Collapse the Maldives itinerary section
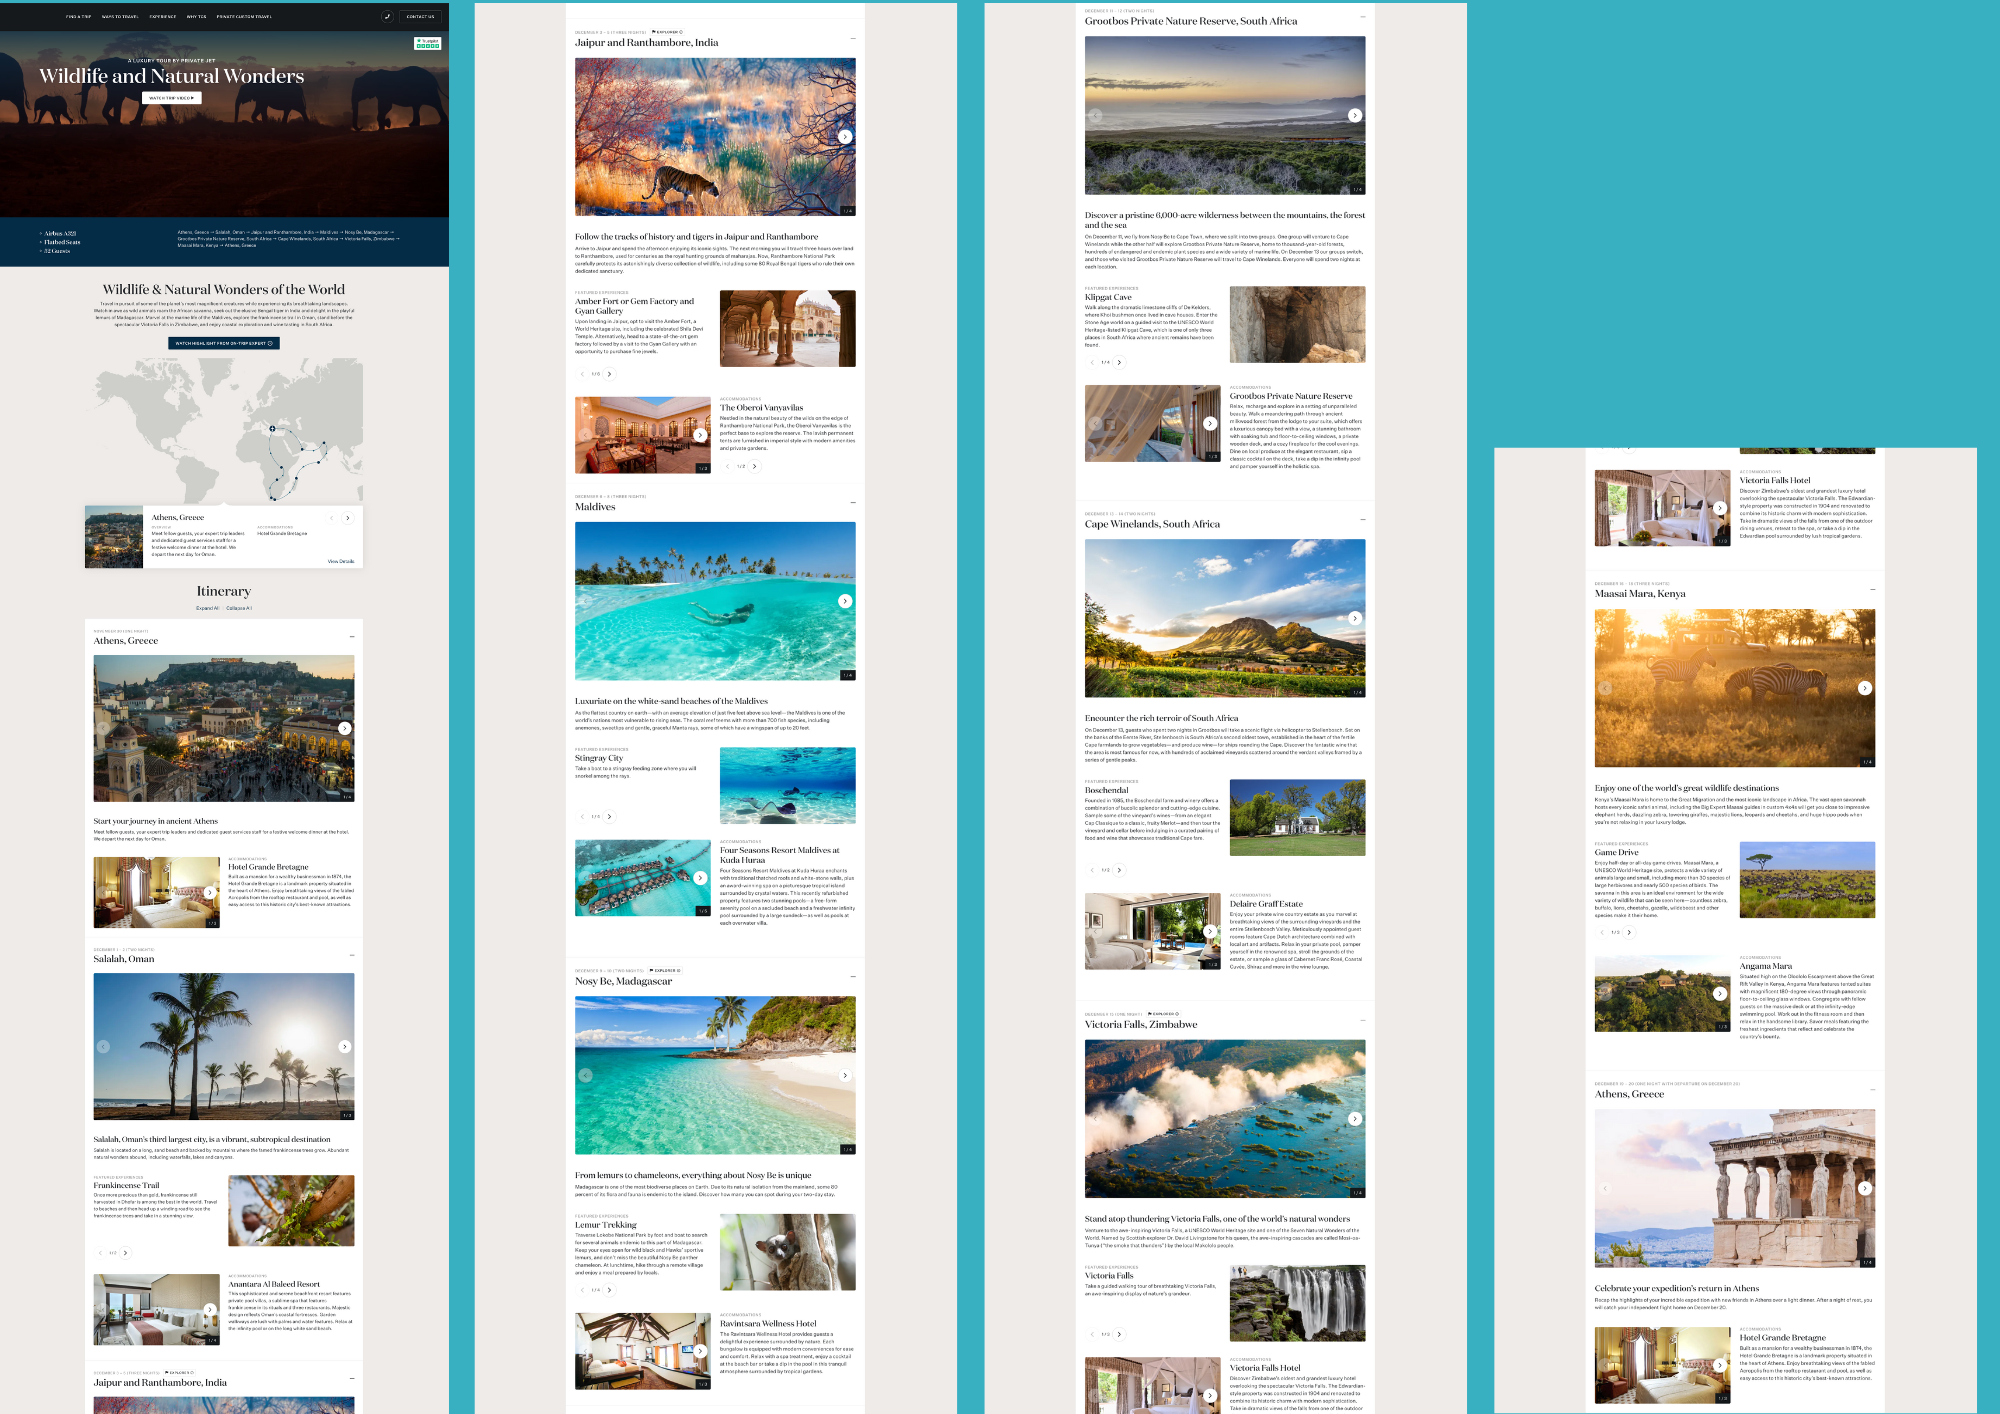 click(853, 503)
